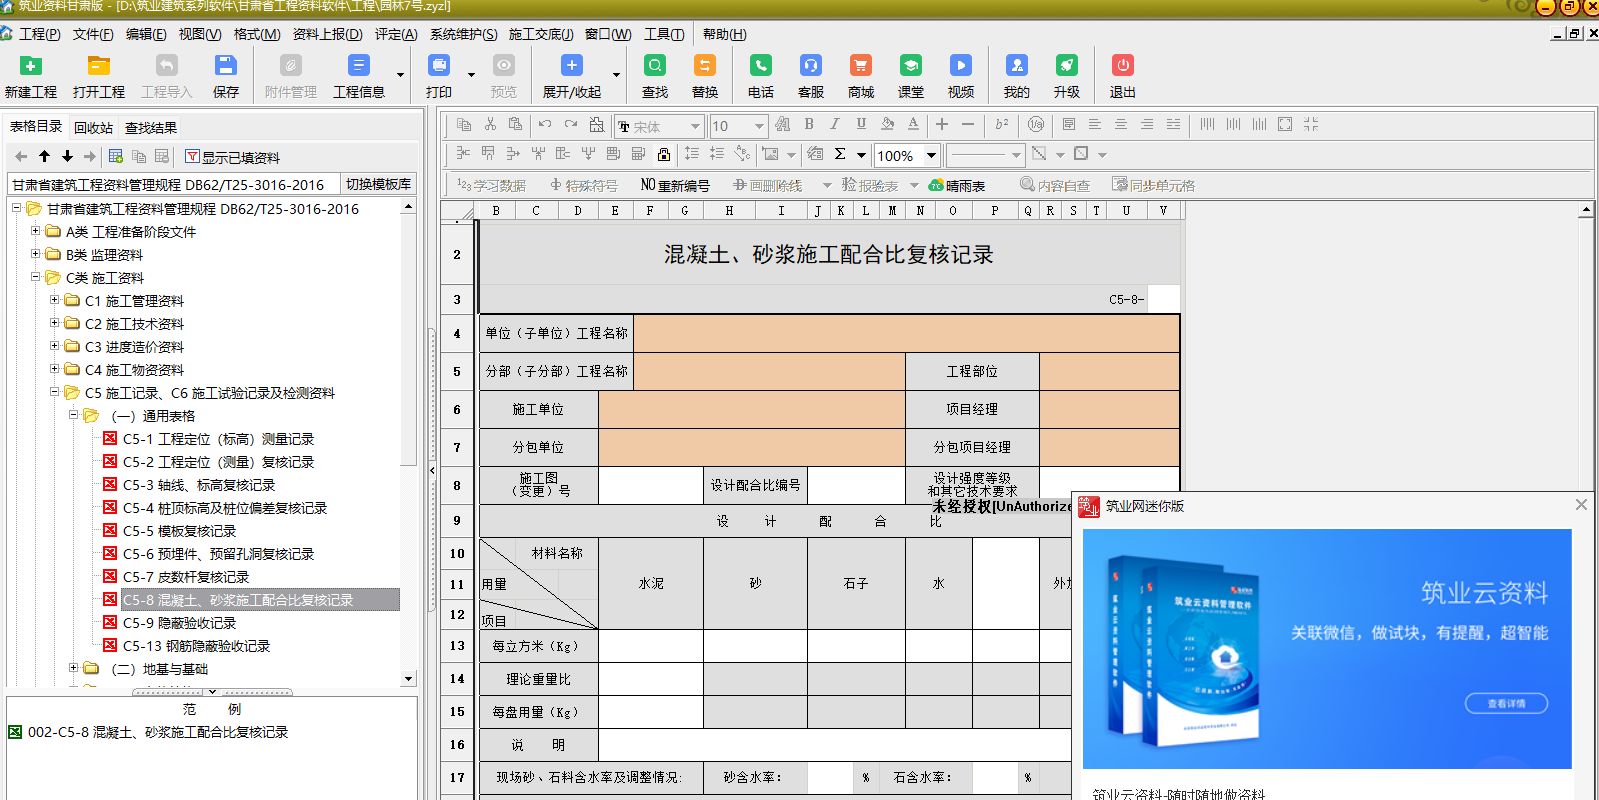Open the font name dropdown
Viewport: 1599px width, 800px height.
tap(694, 126)
